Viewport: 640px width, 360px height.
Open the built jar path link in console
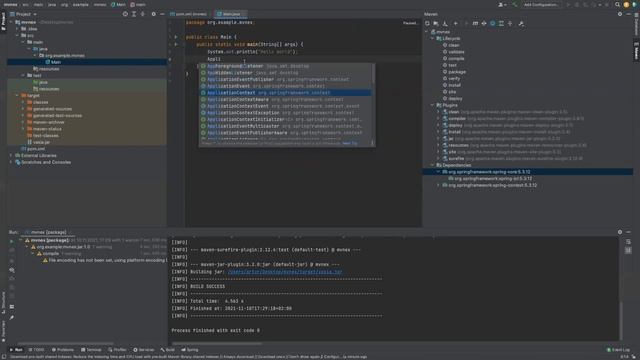tap(285, 272)
